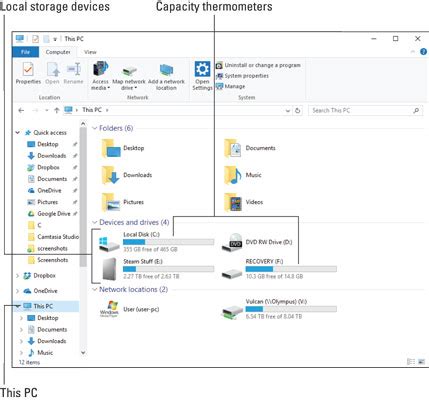This screenshot has height=400, width=429.
Task: Switch to large icons view button
Action: click(x=421, y=362)
